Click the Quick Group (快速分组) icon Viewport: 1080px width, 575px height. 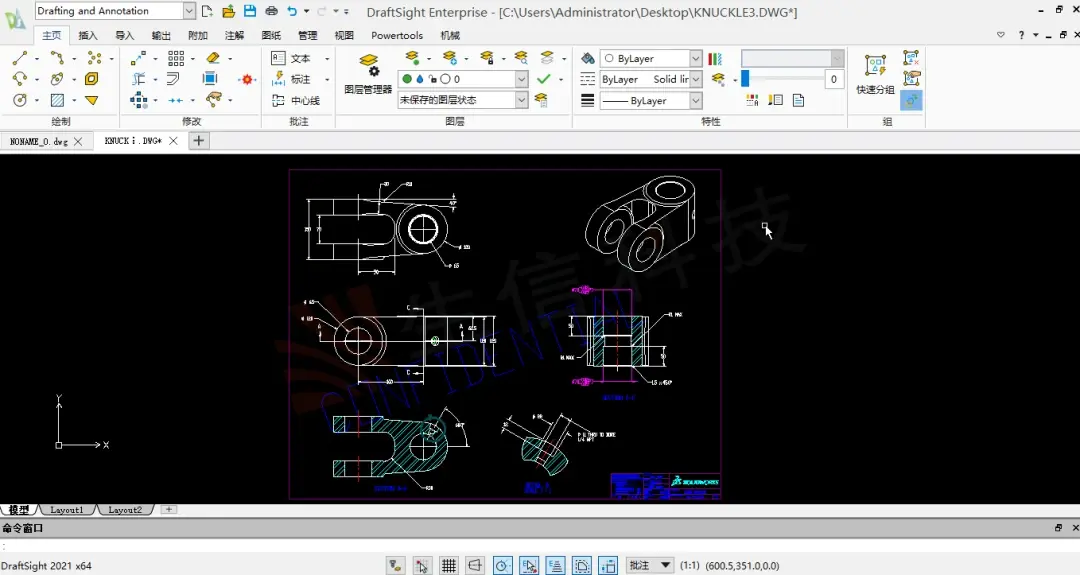coord(875,74)
